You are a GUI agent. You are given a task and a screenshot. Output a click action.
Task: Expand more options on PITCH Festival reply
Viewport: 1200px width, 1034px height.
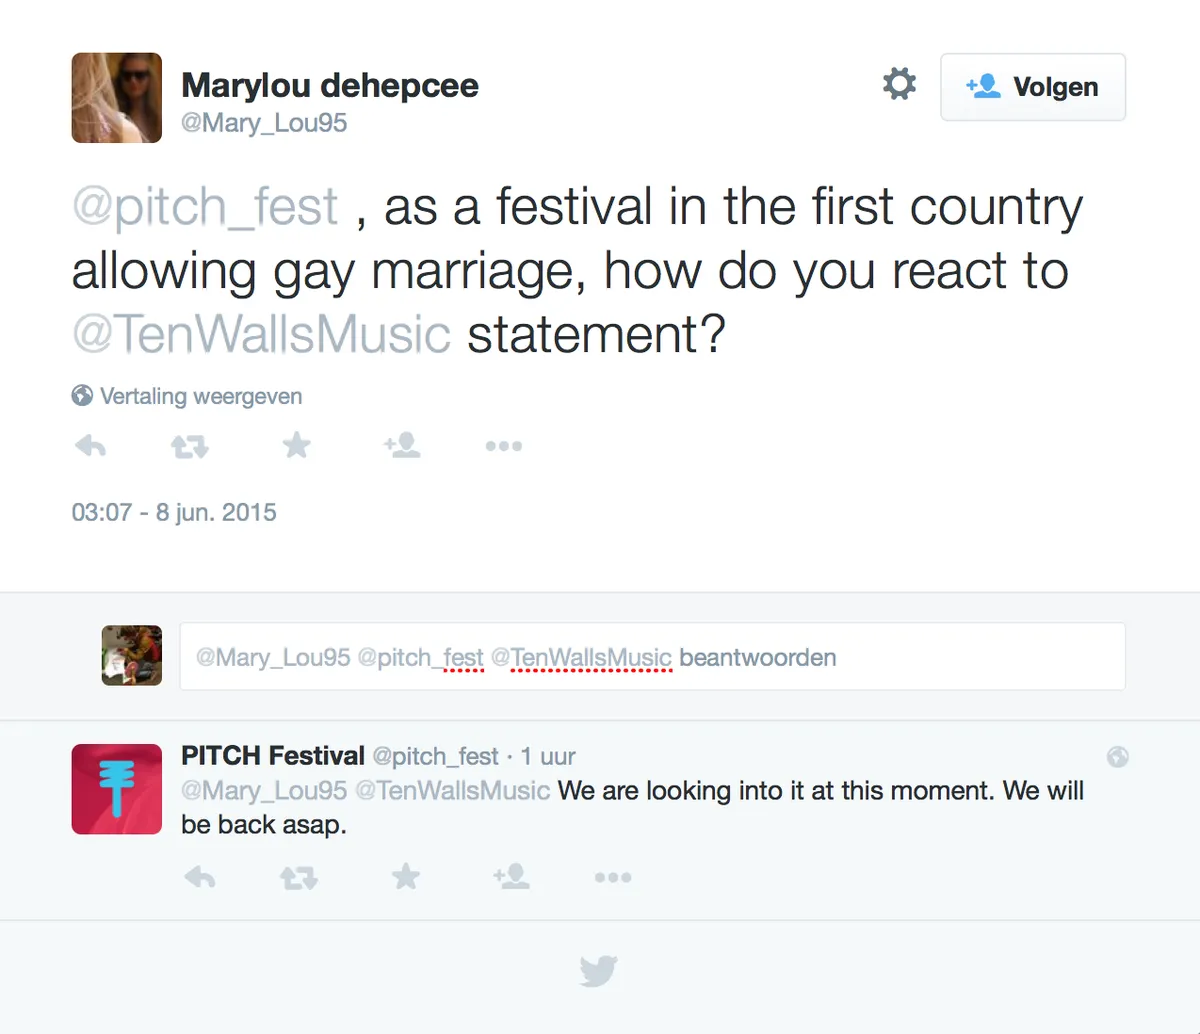pyautogui.click(x=613, y=878)
